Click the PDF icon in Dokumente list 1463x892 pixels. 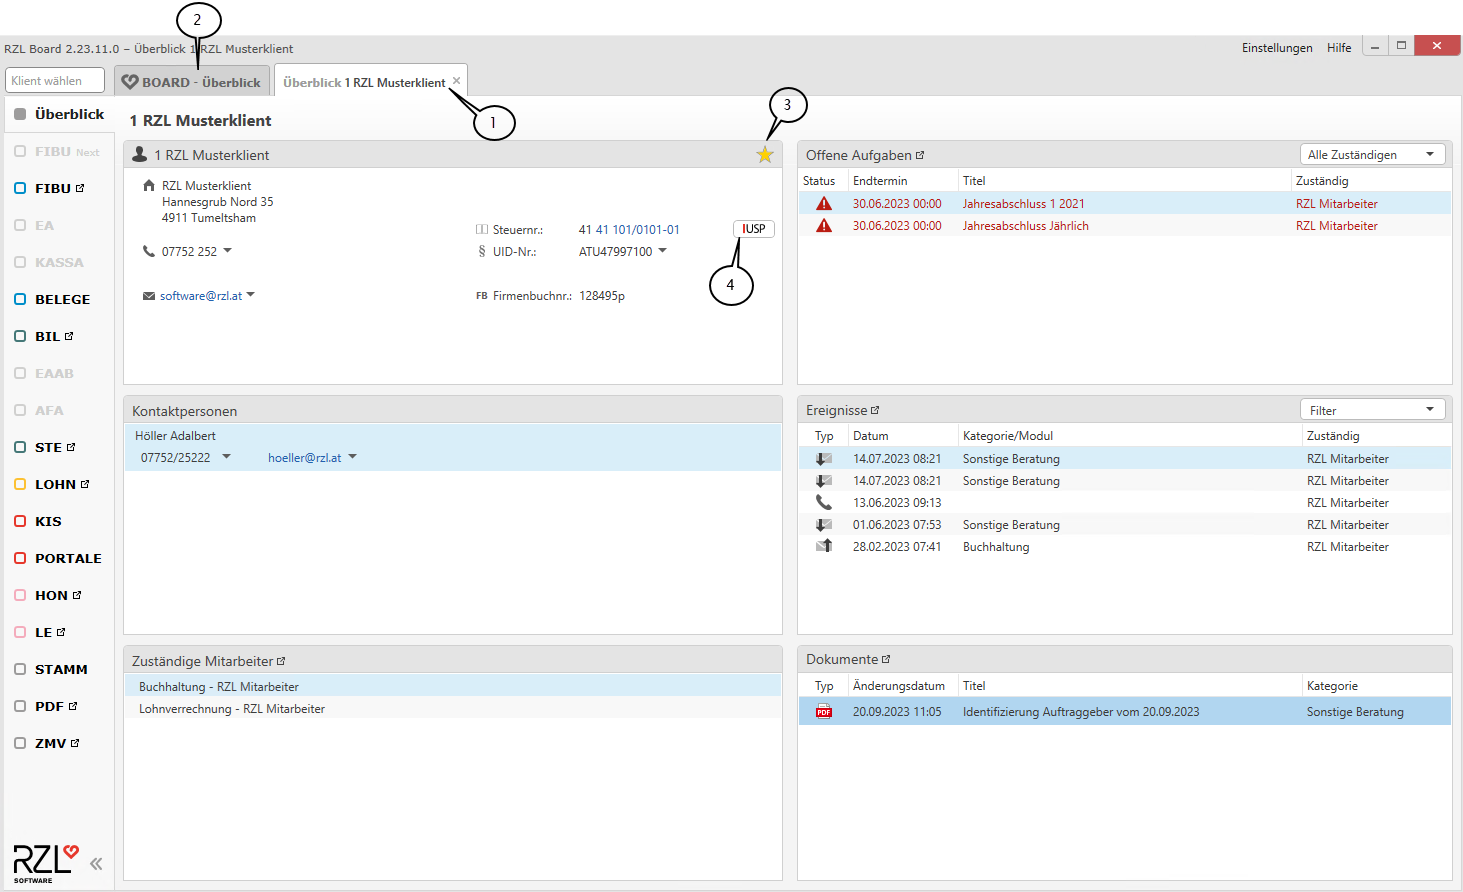coord(824,712)
